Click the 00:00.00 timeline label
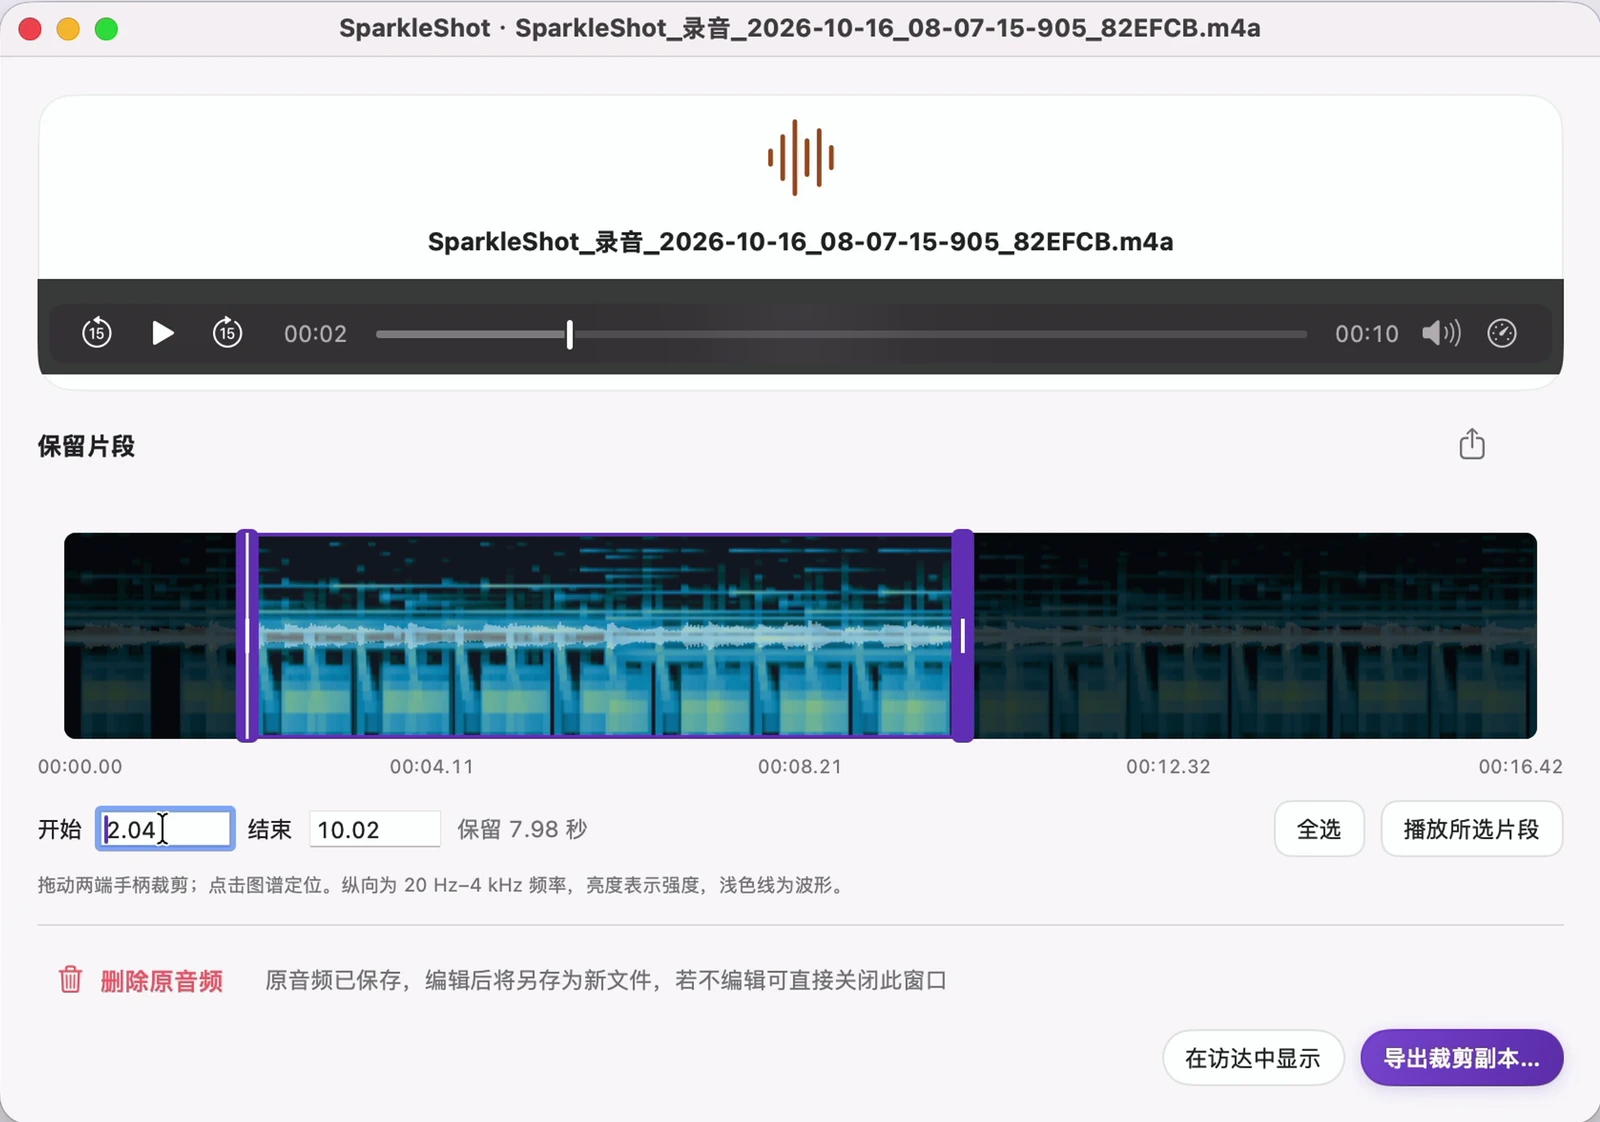The image size is (1600, 1122). click(x=80, y=767)
